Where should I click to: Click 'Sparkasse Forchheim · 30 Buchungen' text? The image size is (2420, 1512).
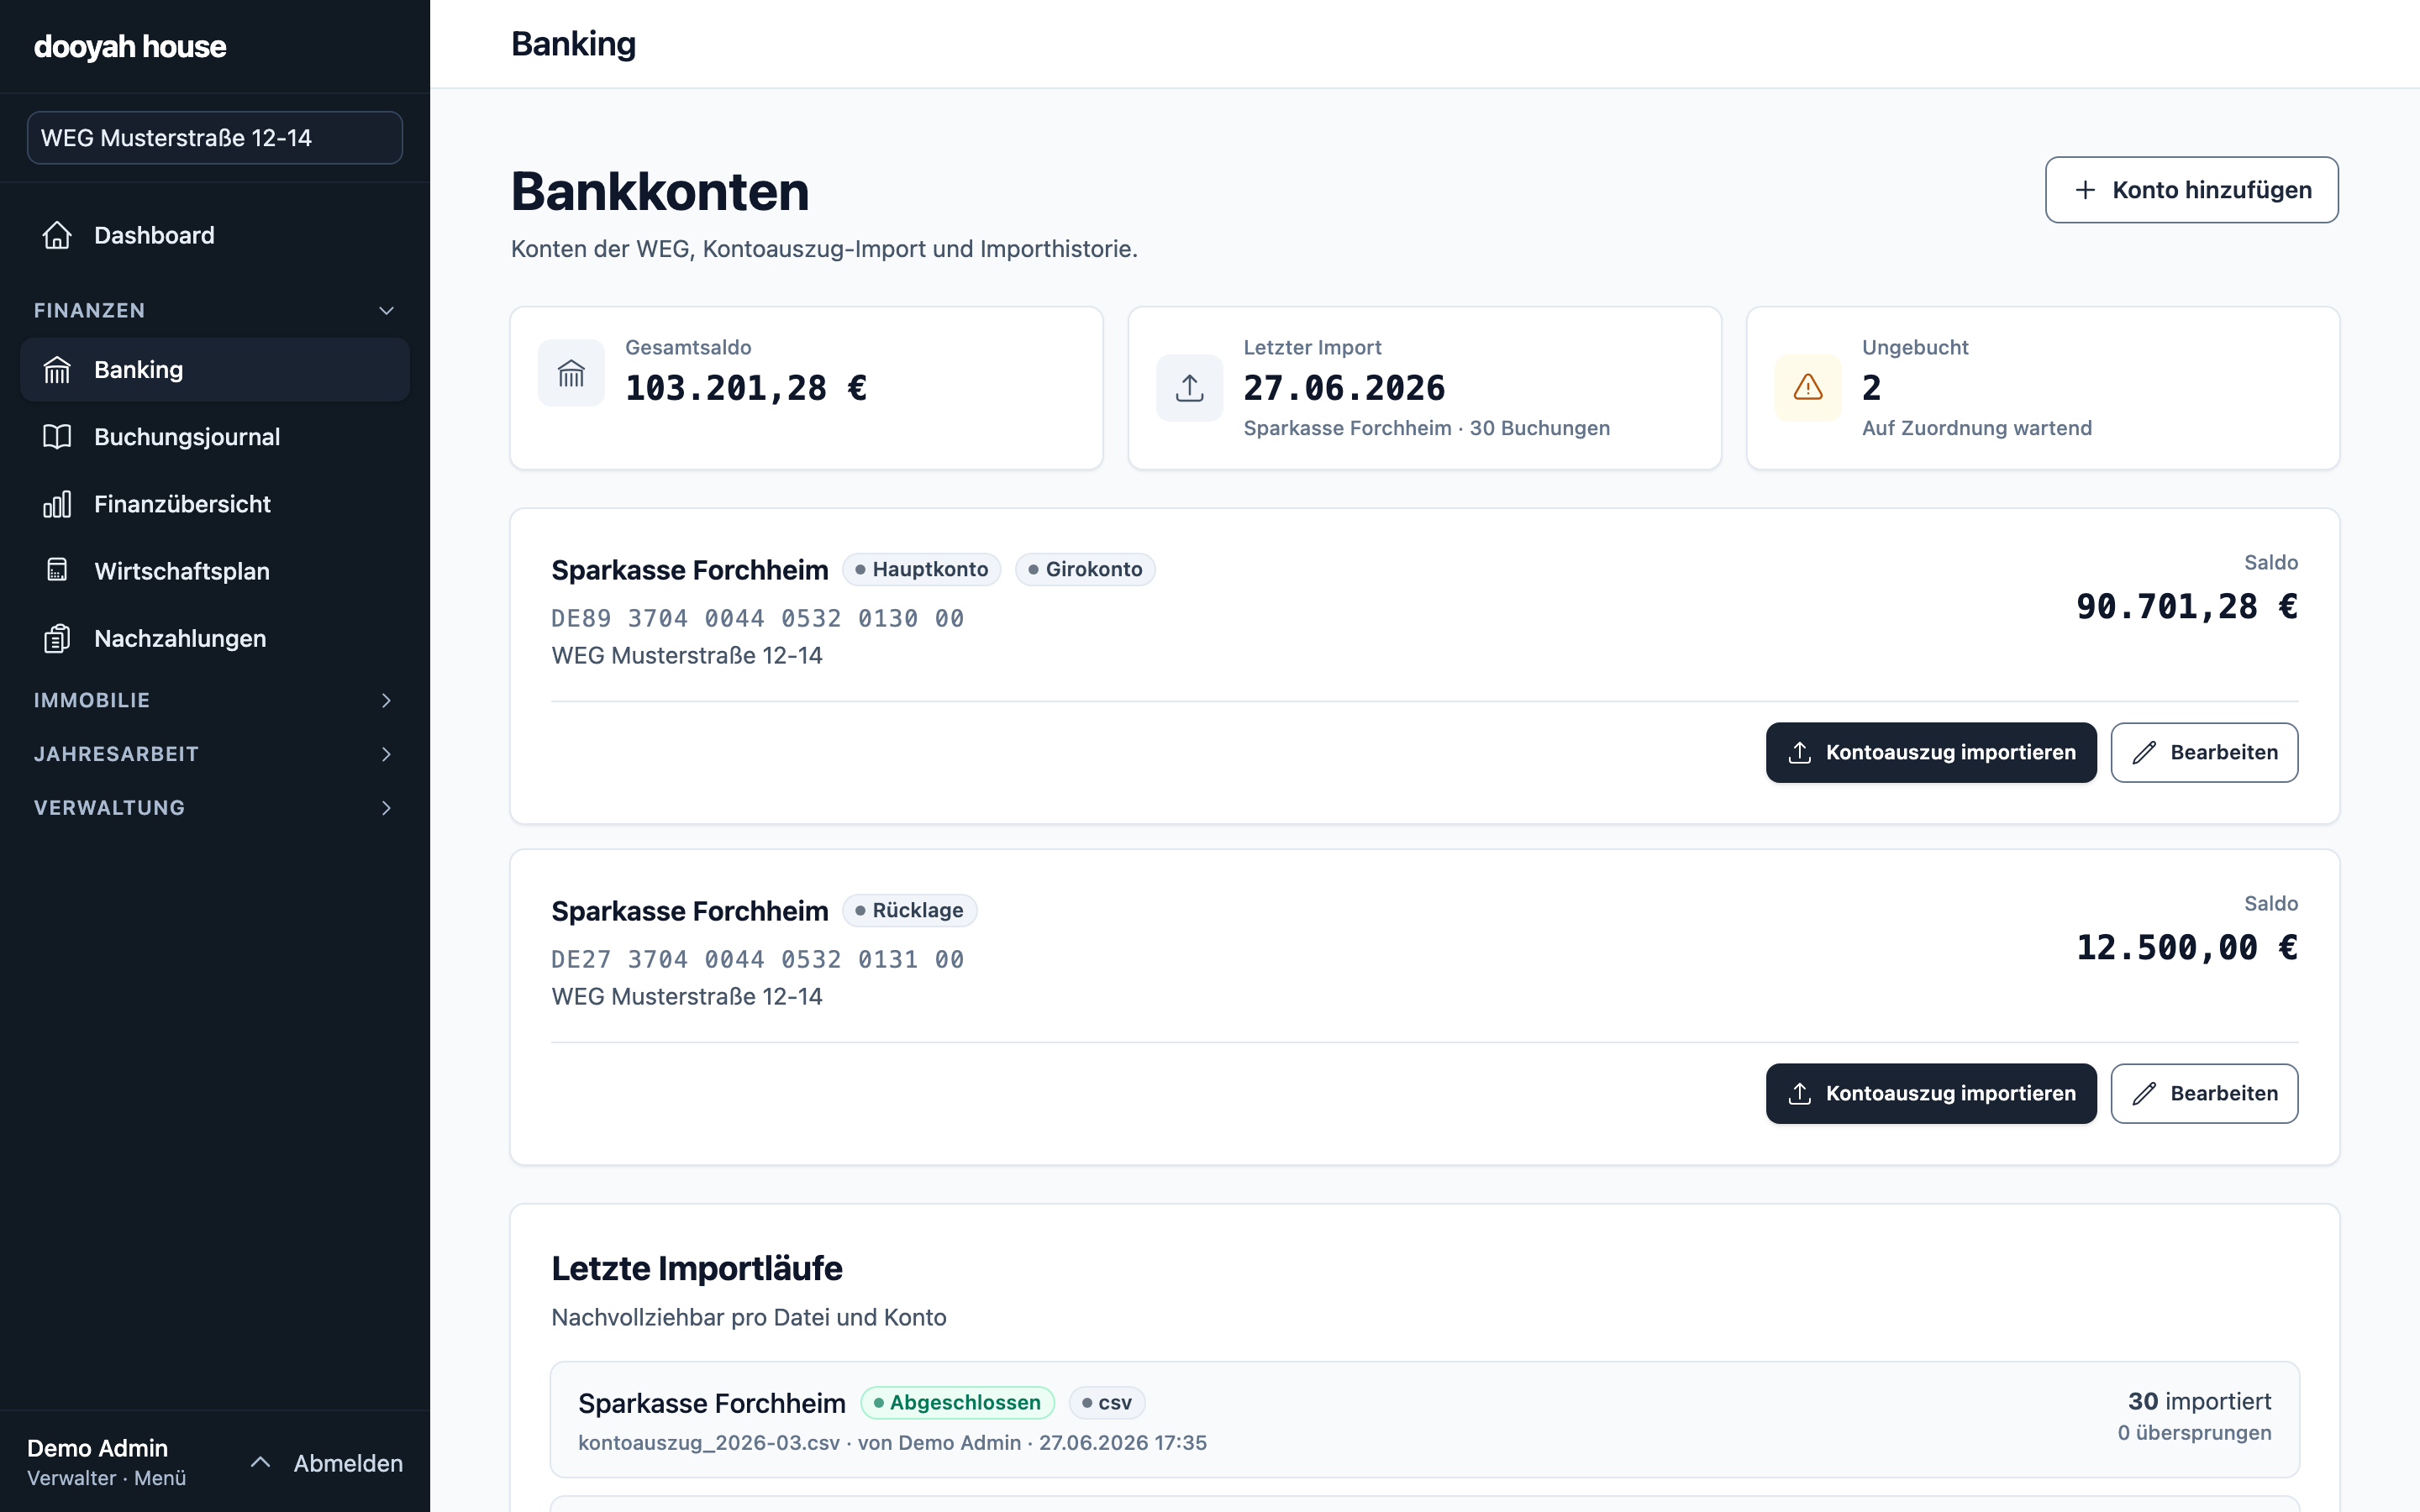coord(1427,428)
